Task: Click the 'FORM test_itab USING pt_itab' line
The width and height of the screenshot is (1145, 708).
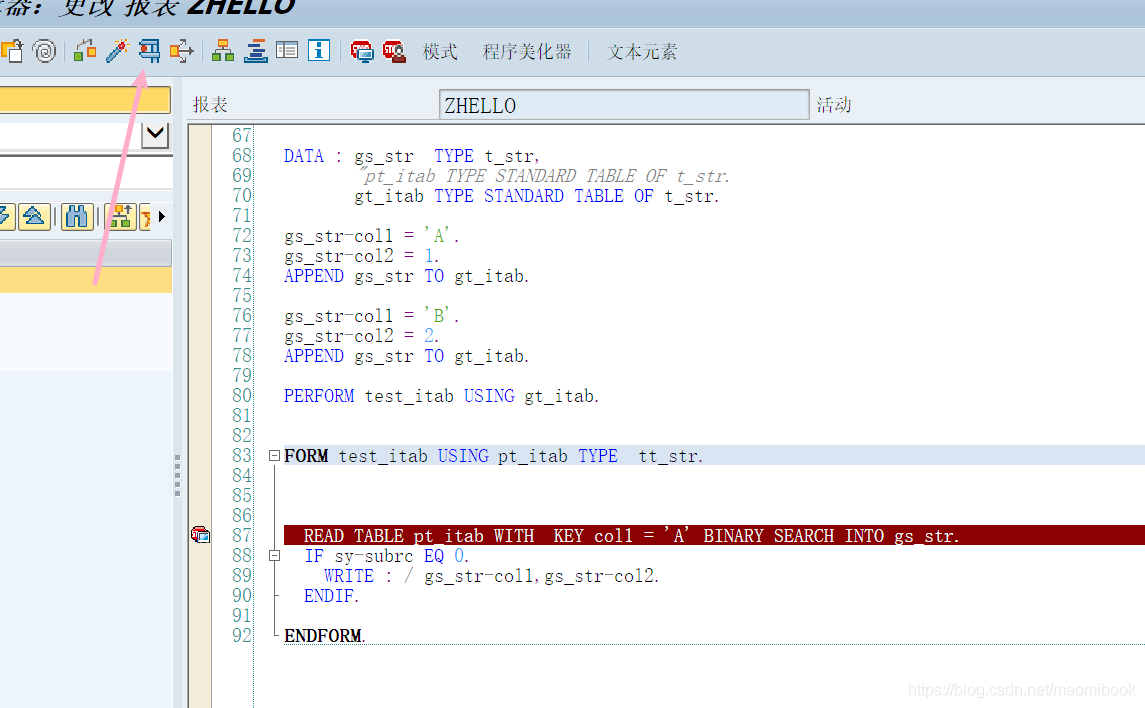Action: point(494,455)
